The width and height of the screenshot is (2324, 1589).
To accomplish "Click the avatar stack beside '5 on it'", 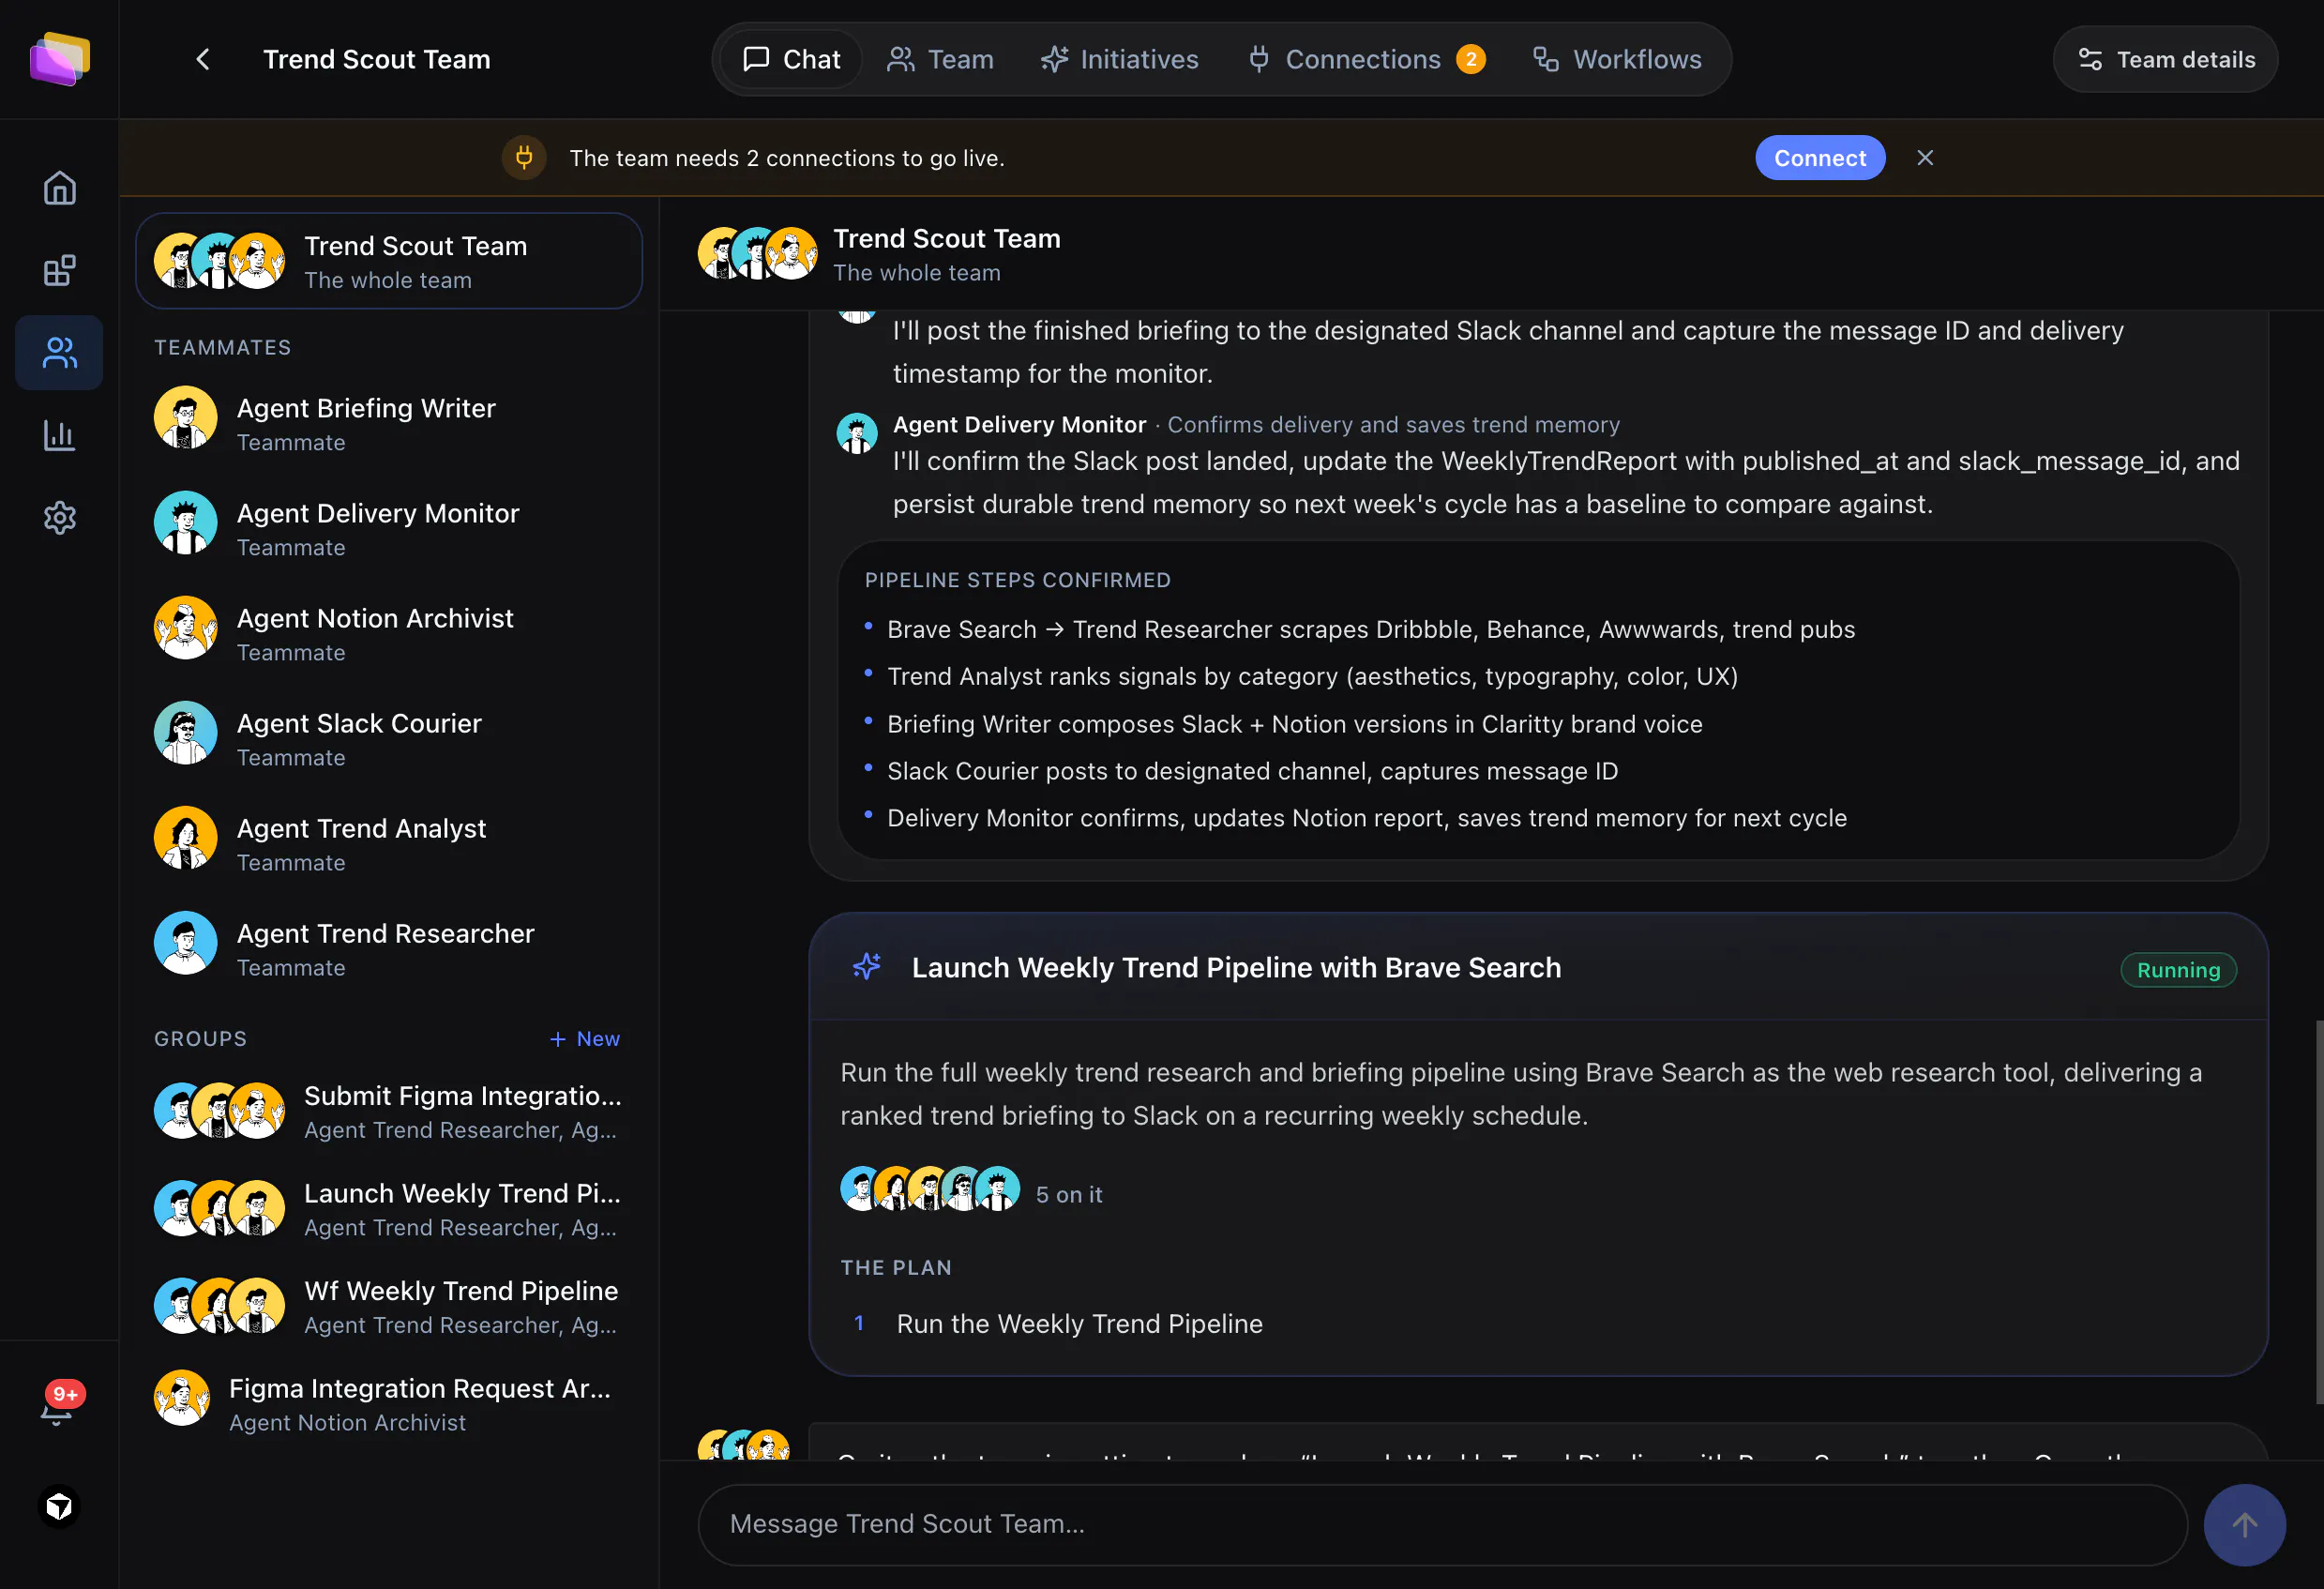I will coord(930,1188).
